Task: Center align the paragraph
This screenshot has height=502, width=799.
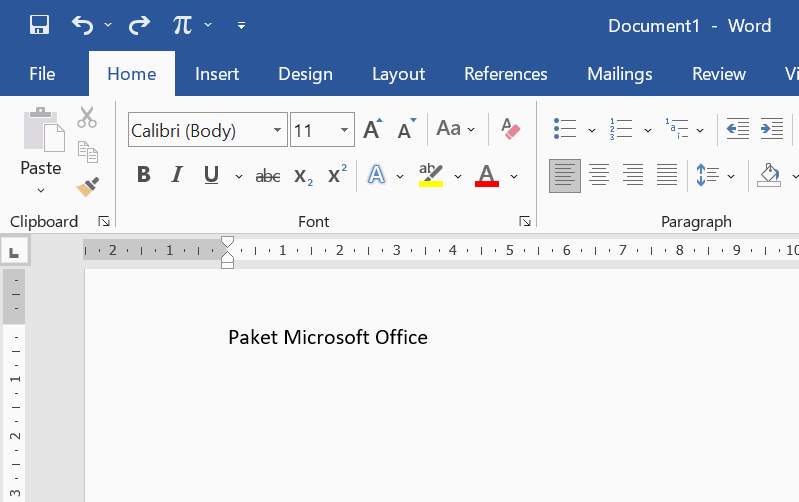Action: (599, 175)
